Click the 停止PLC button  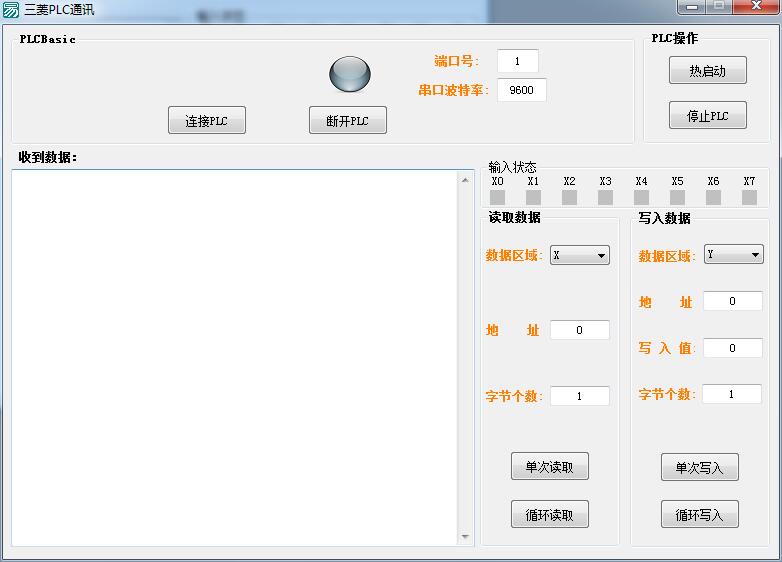(708, 115)
